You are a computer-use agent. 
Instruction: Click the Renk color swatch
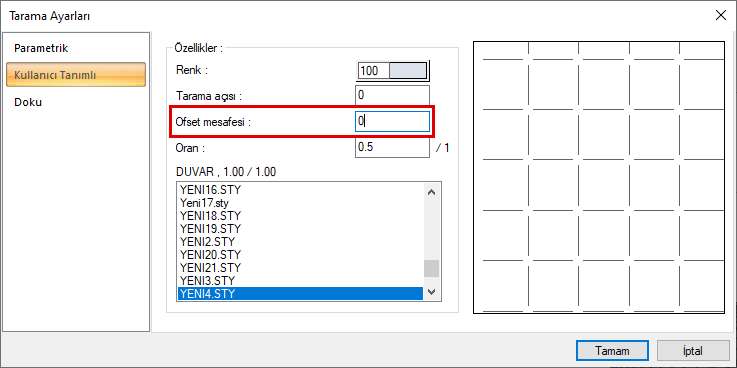(408, 70)
